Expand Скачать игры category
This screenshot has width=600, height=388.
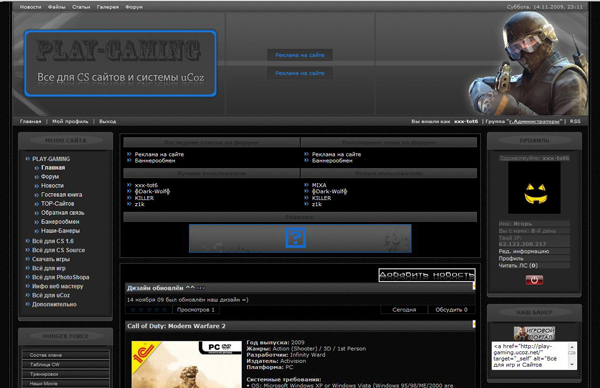point(51,259)
